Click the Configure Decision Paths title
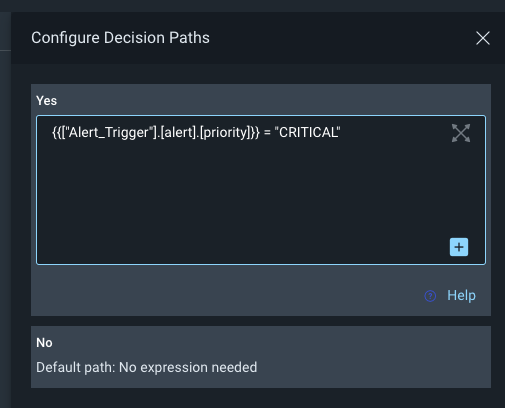This screenshot has height=408, width=505. [x=120, y=38]
